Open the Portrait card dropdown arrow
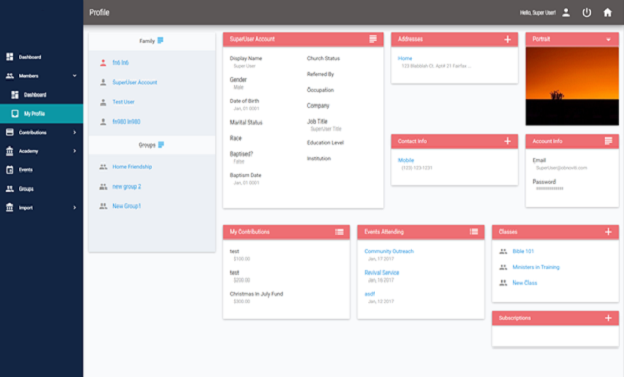624x377 pixels. coord(608,39)
